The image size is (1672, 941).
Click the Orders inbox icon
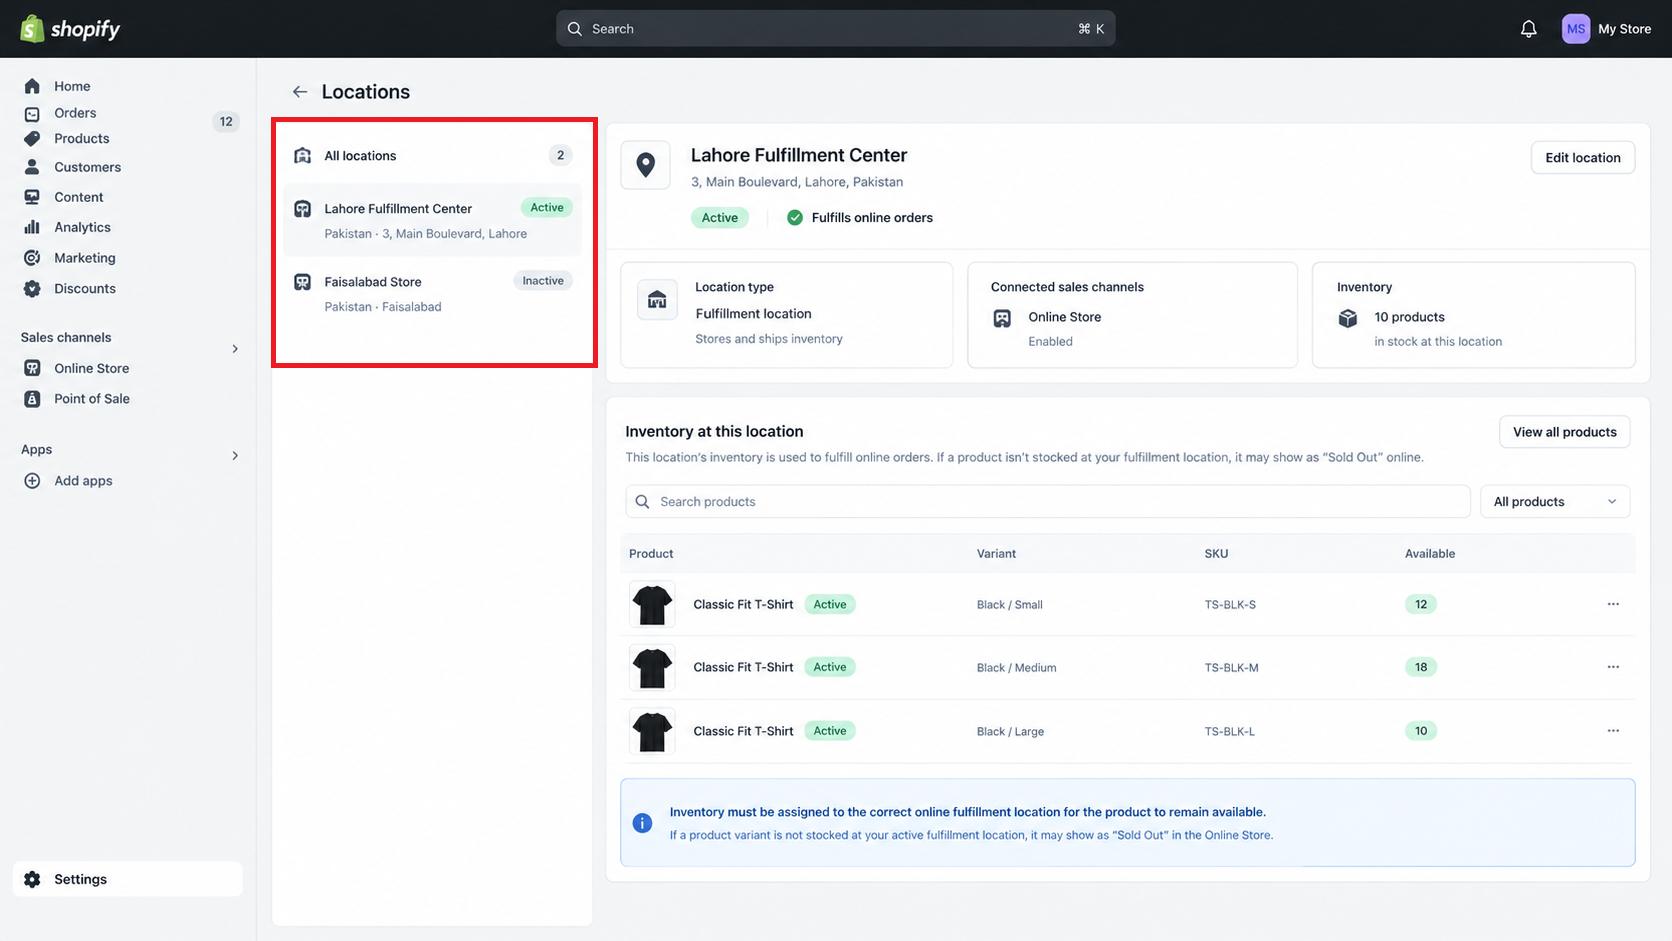point(32,113)
